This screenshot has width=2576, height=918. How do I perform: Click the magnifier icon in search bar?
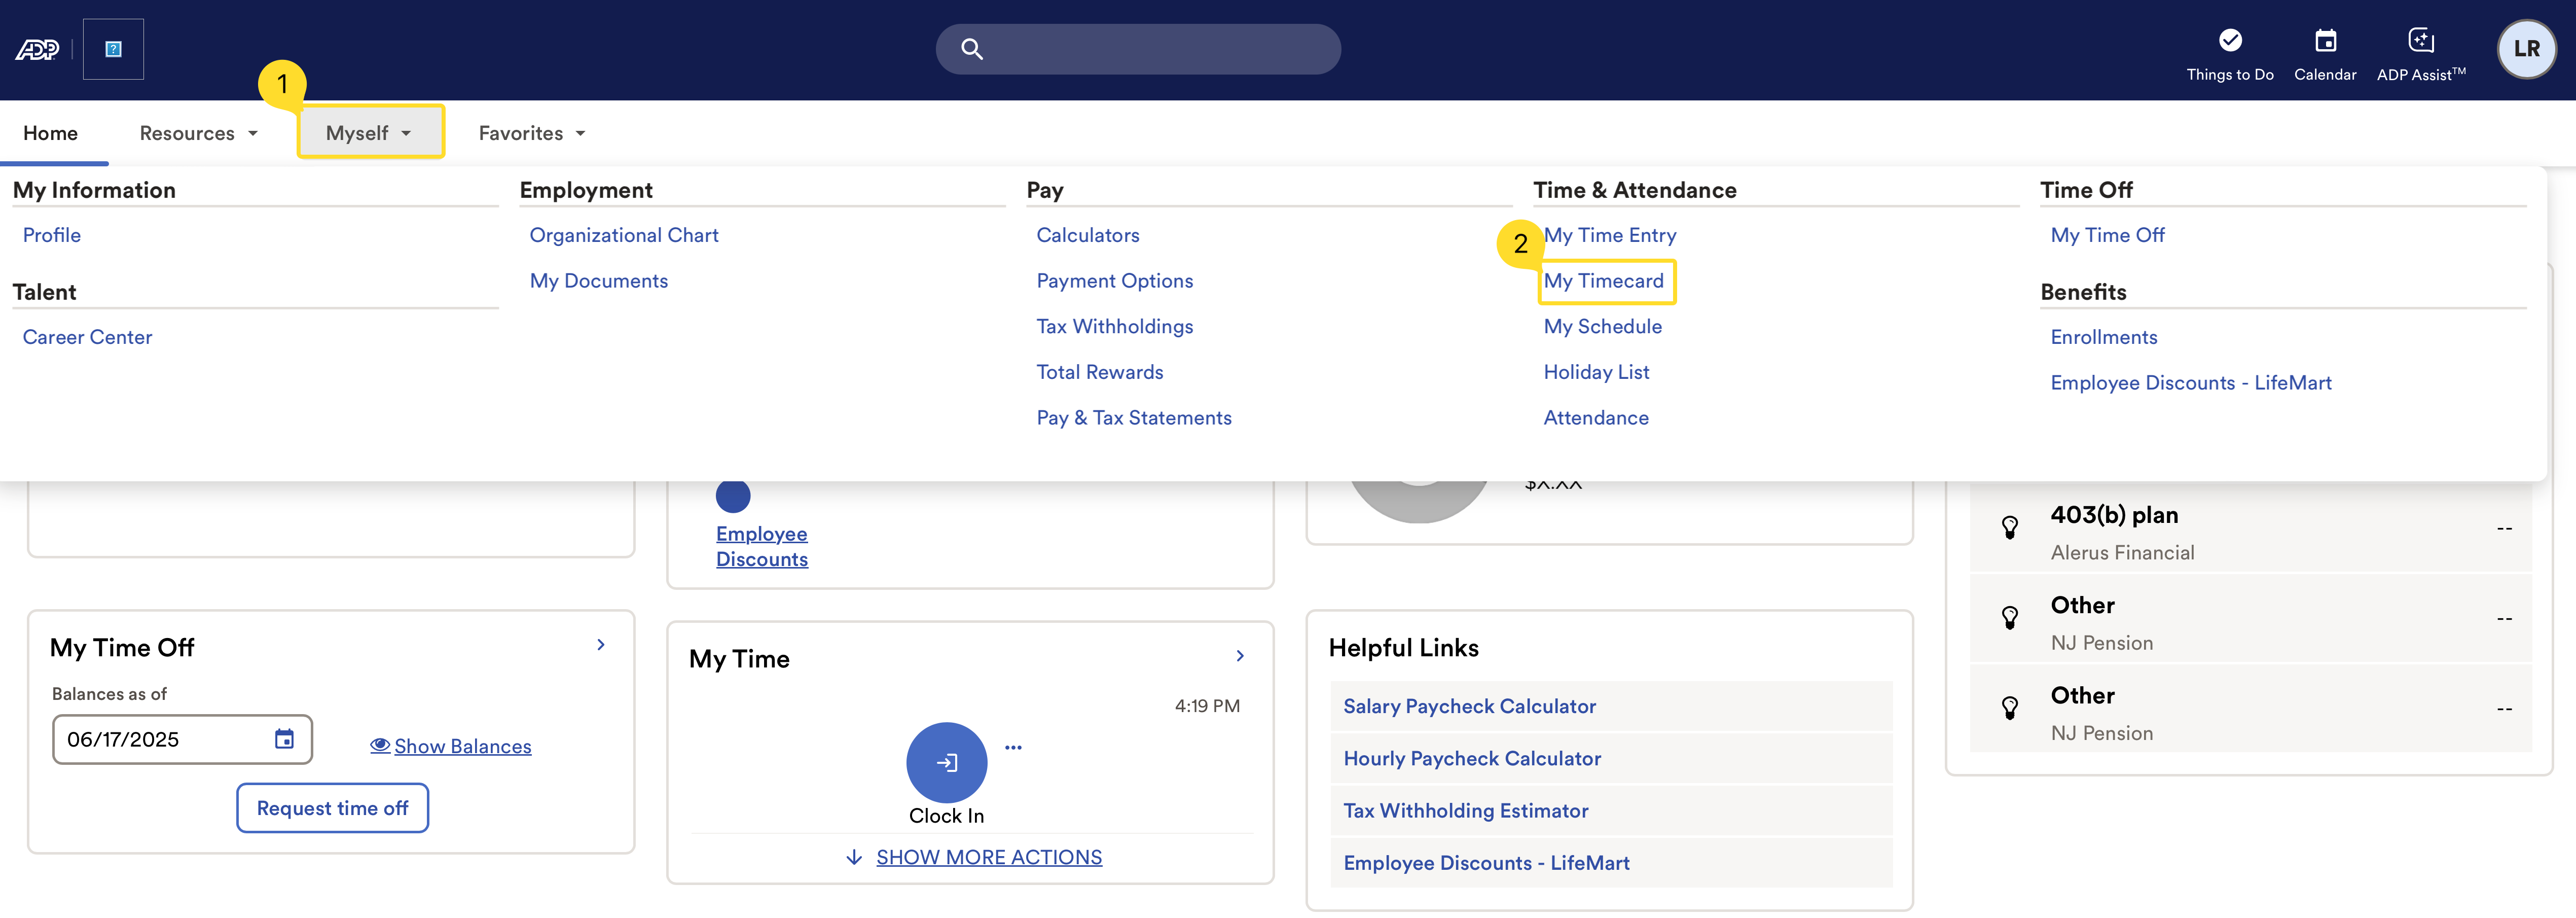[971, 49]
